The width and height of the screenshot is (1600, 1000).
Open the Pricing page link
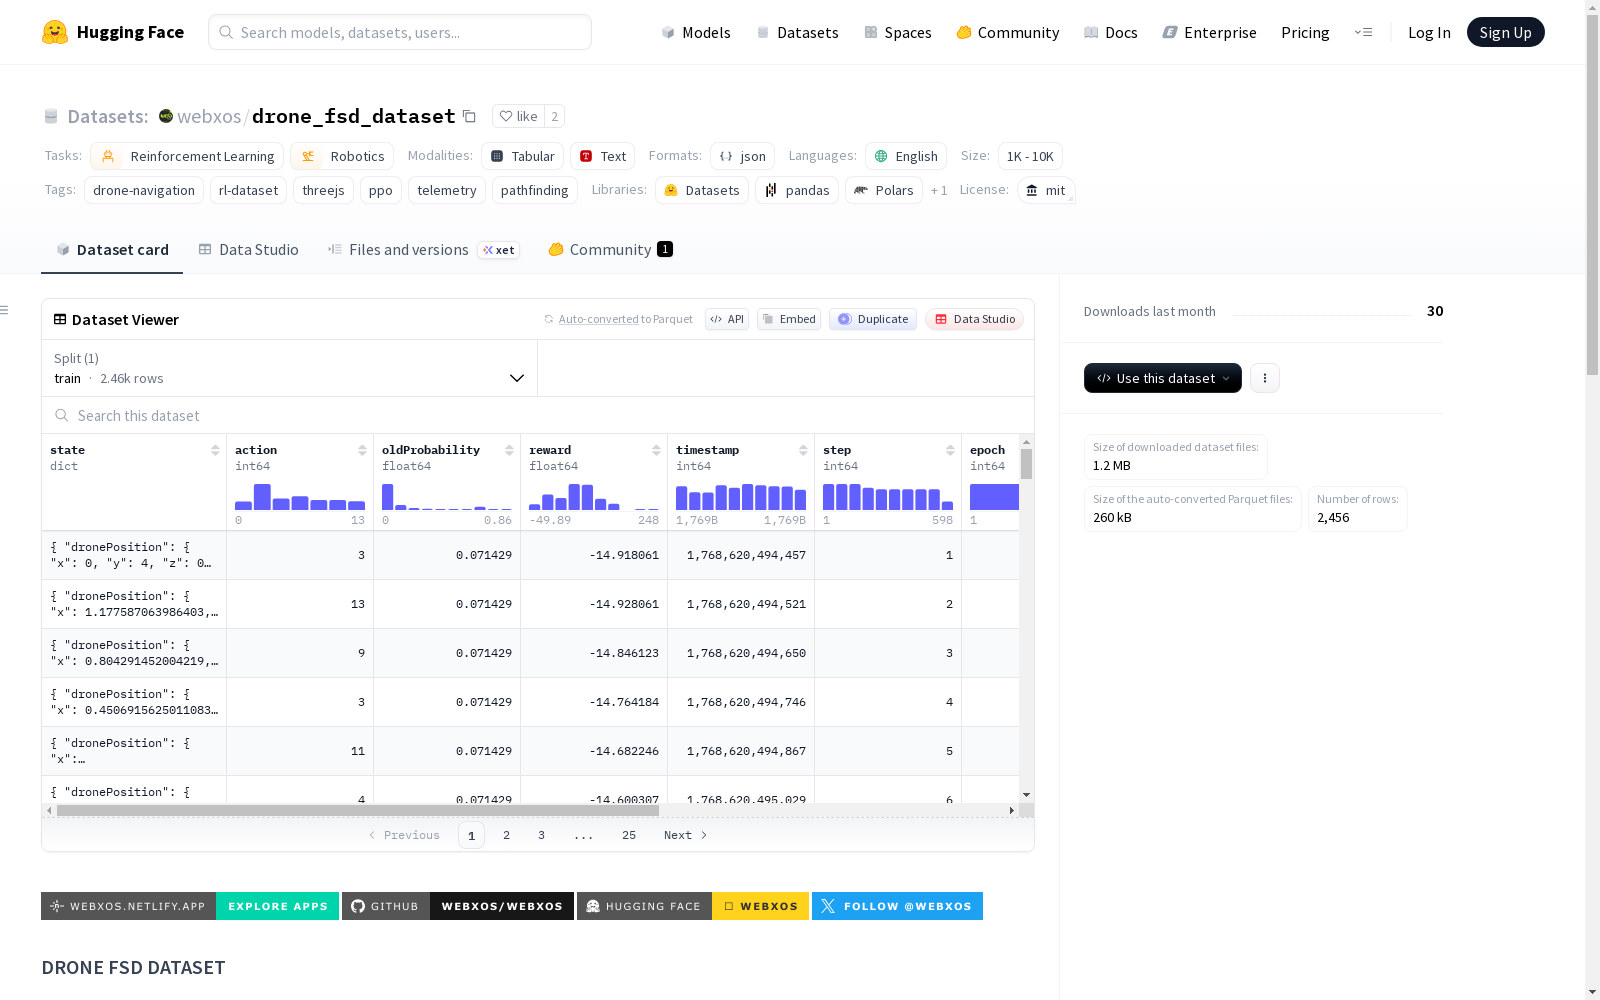coord(1305,32)
